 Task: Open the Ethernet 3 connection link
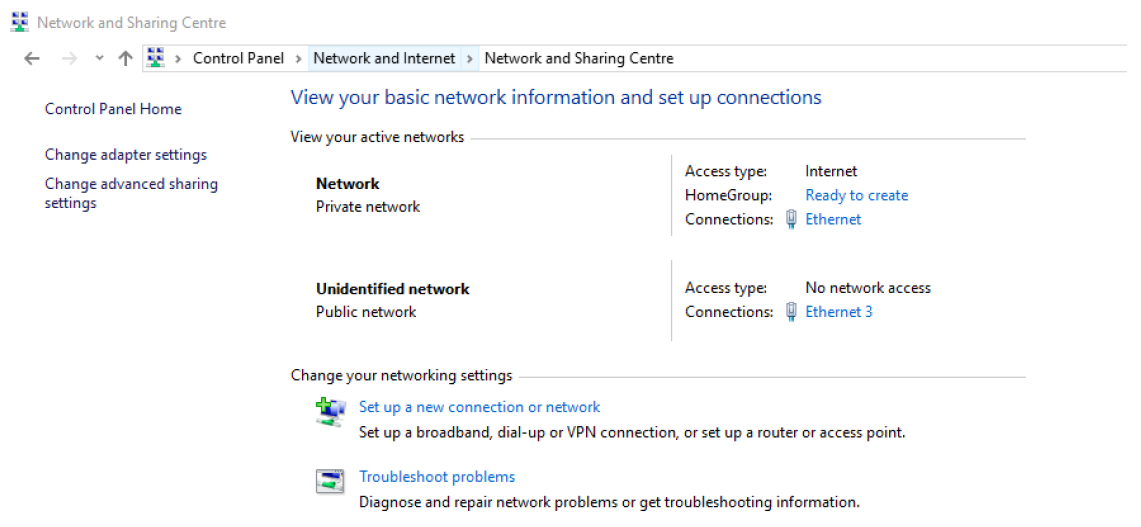pyautogui.click(x=838, y=312)
